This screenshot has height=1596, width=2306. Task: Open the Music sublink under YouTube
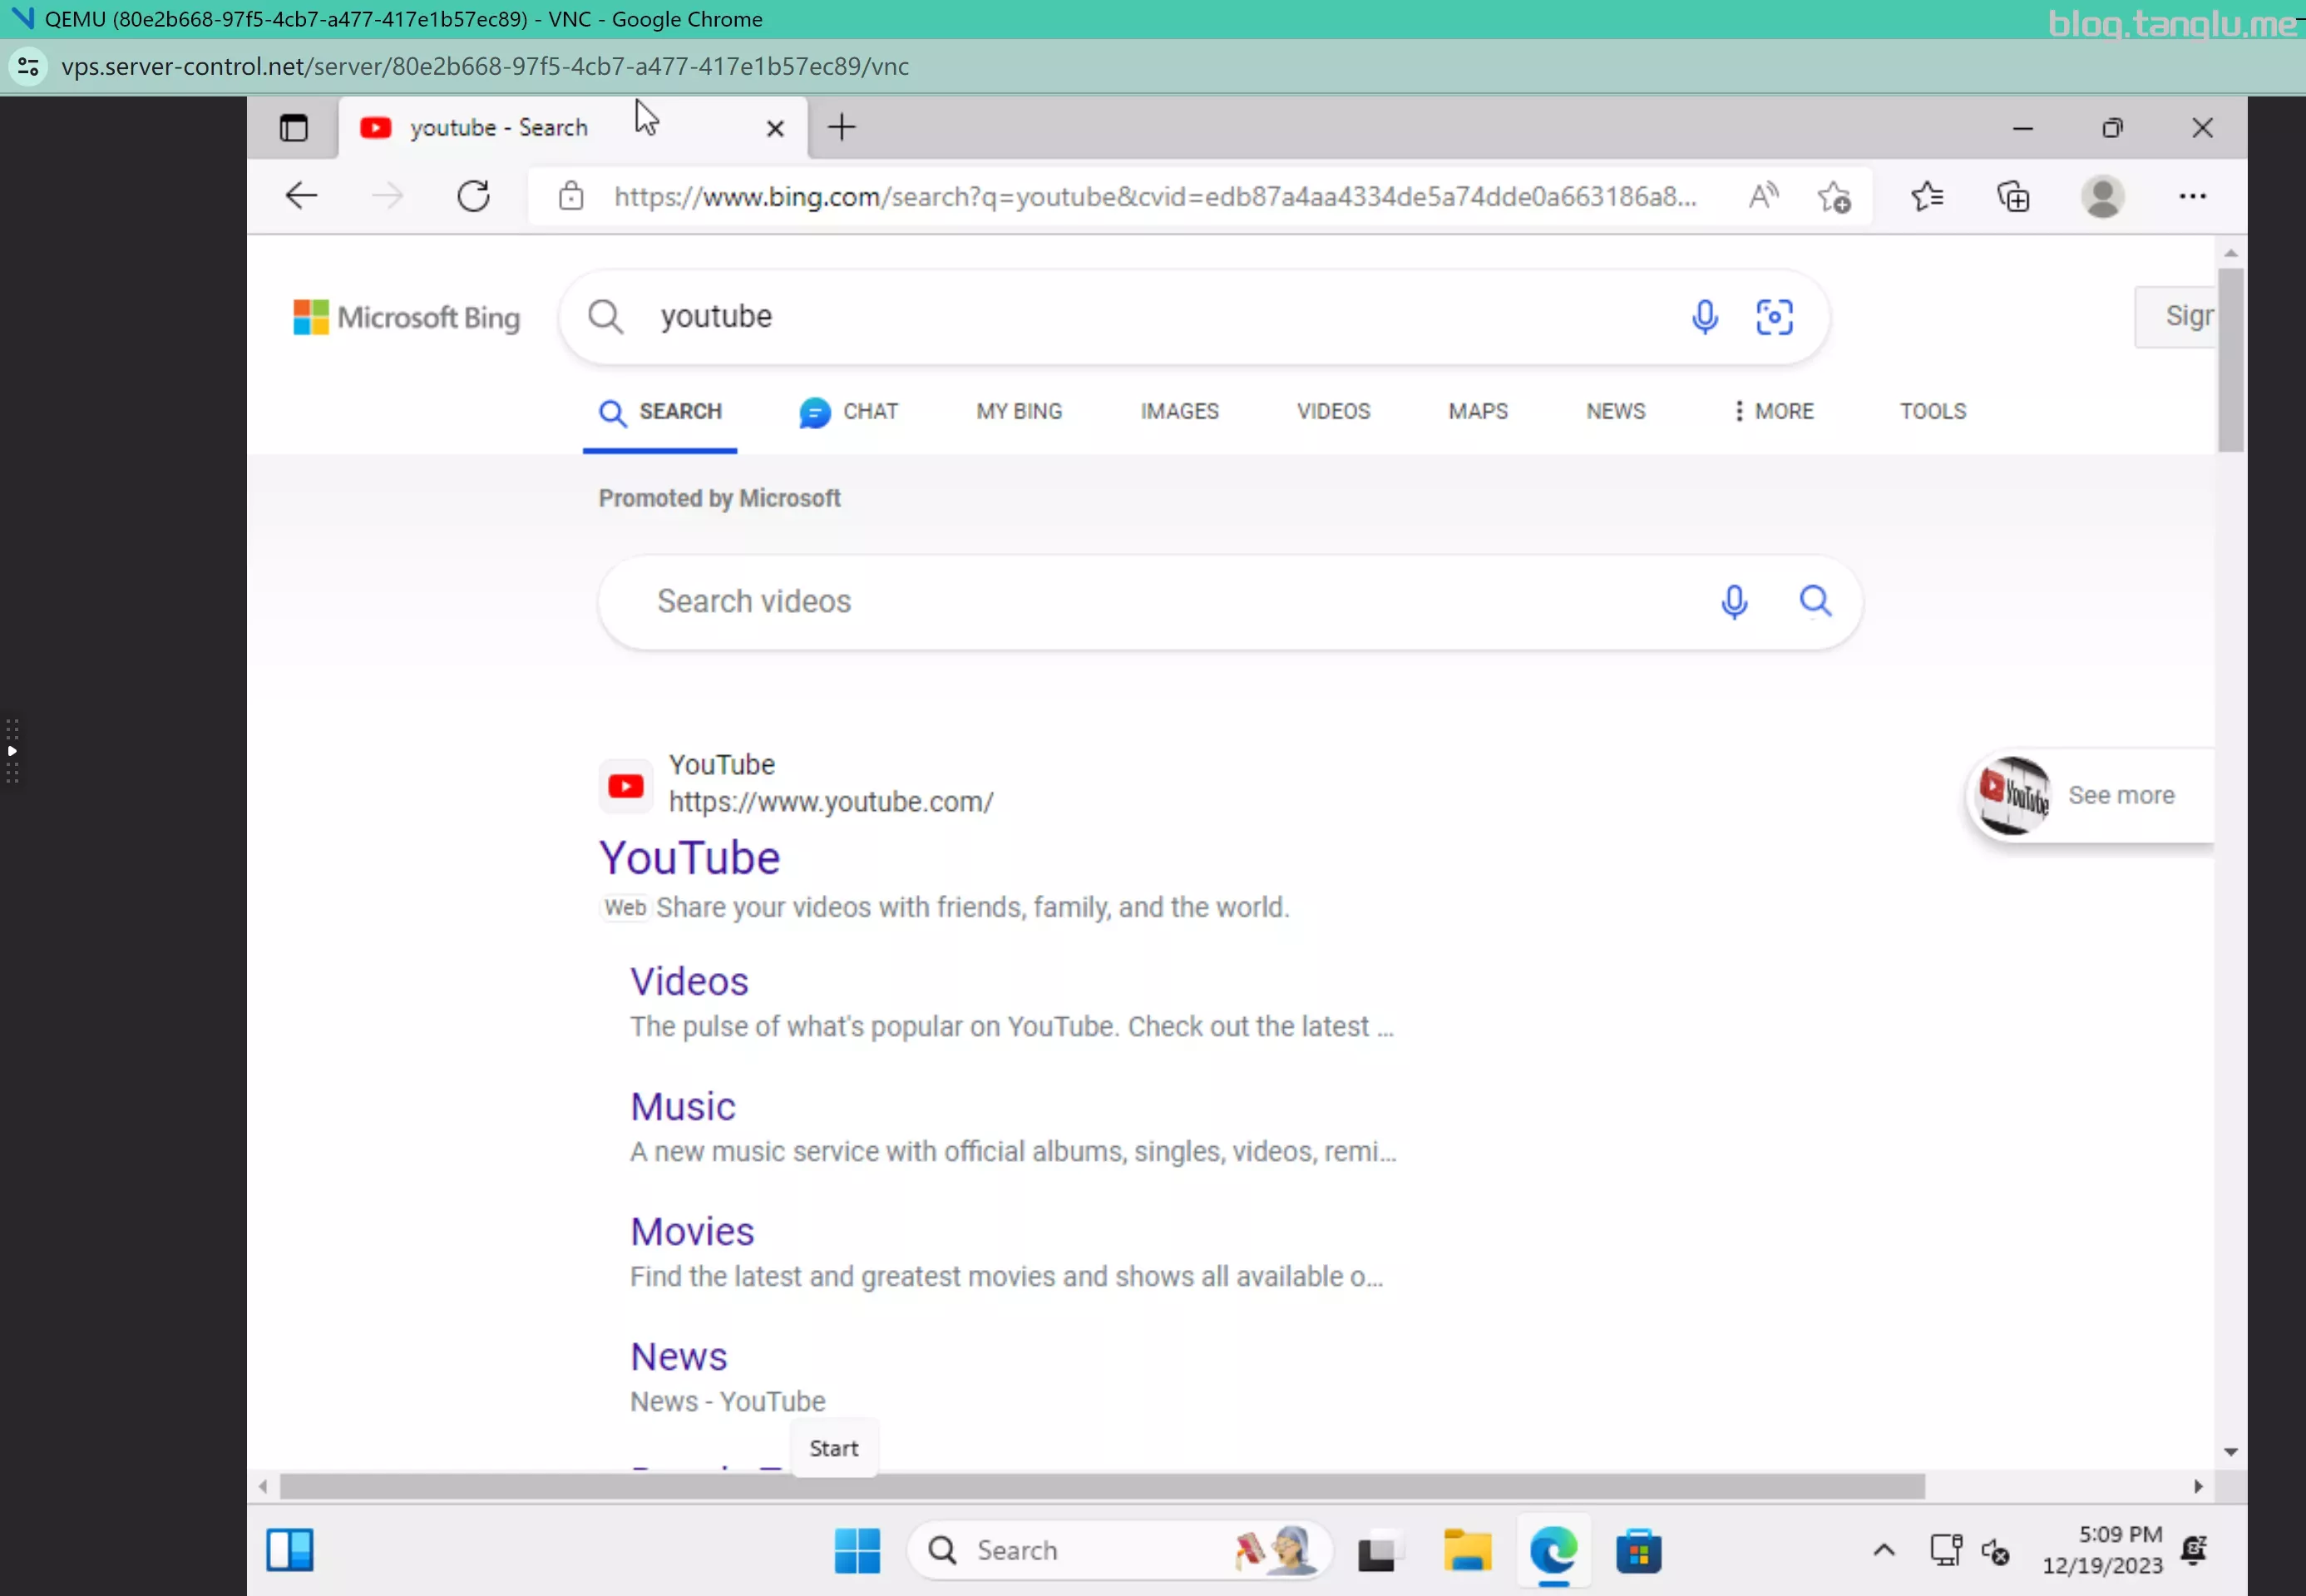coord(682,1106)
